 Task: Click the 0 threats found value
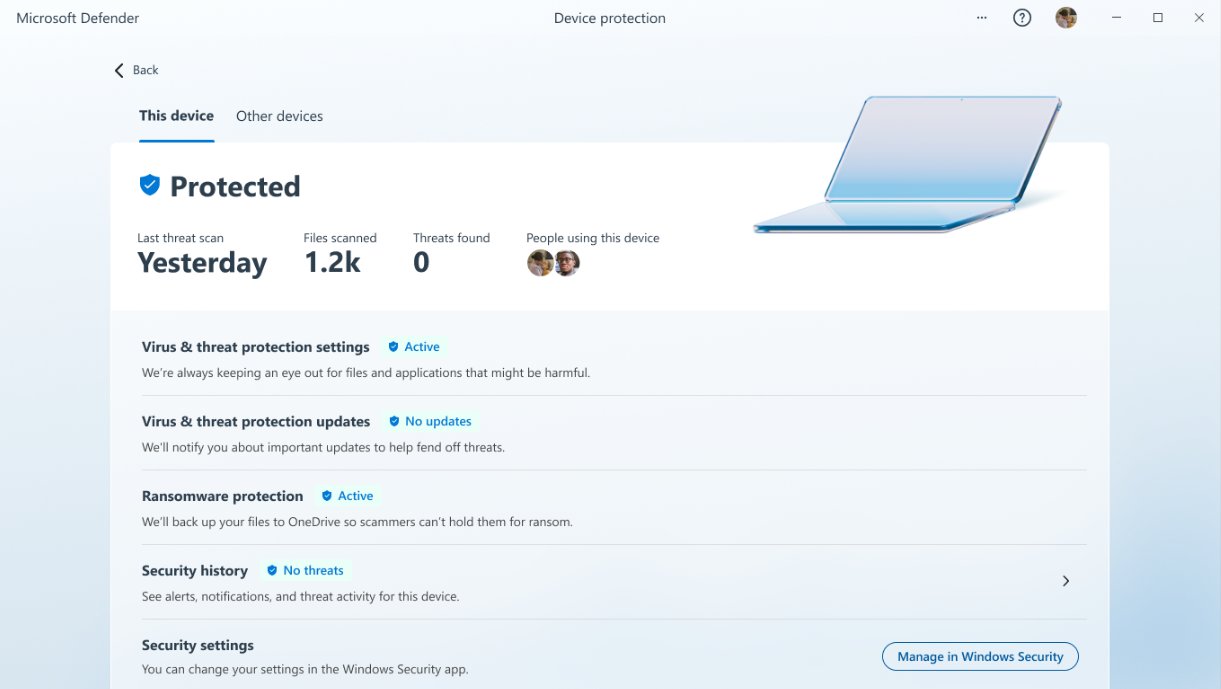[421, 263]
